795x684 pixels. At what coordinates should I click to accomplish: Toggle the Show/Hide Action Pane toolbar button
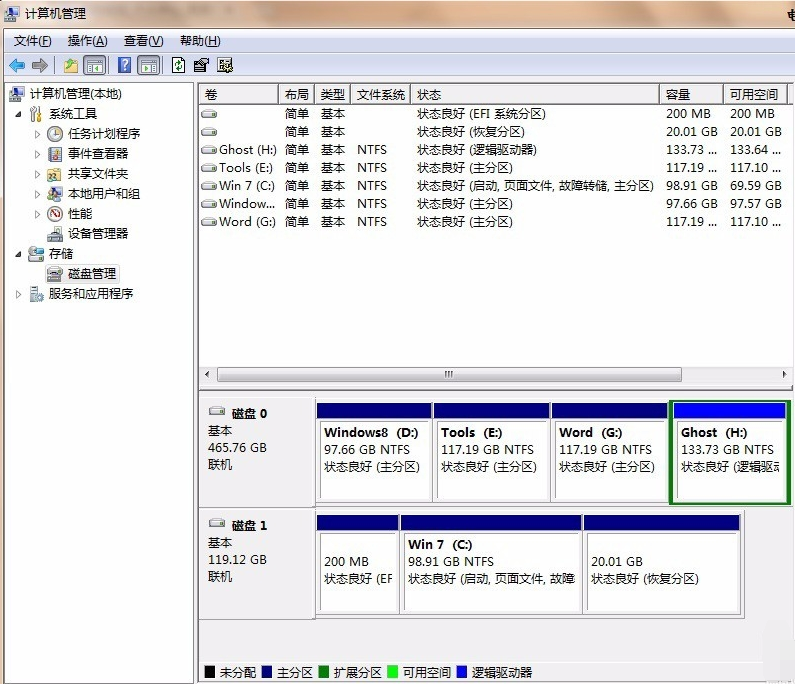click(148, 65)
